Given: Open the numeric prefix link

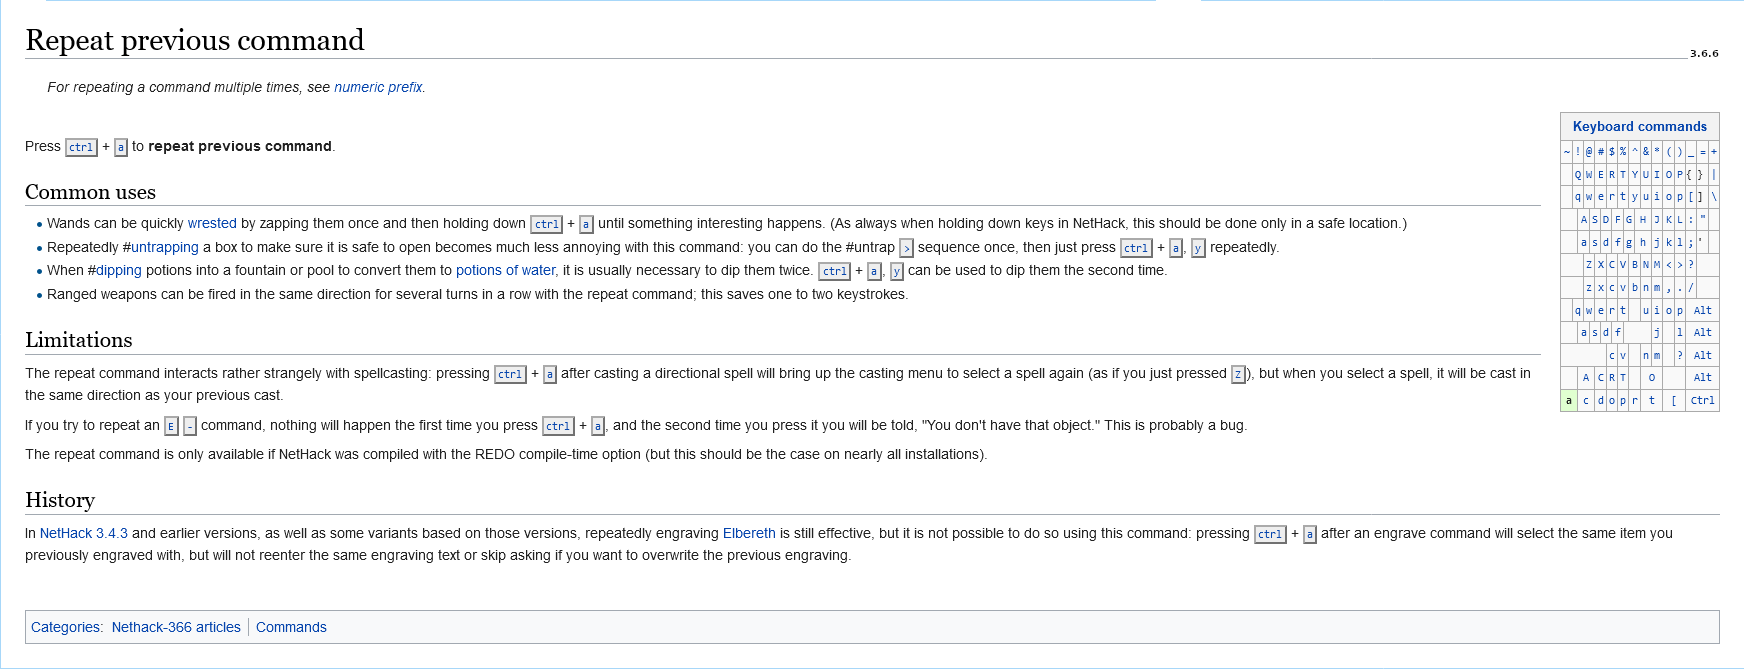Looking at the screenshot, I should [x=378, y=87].
